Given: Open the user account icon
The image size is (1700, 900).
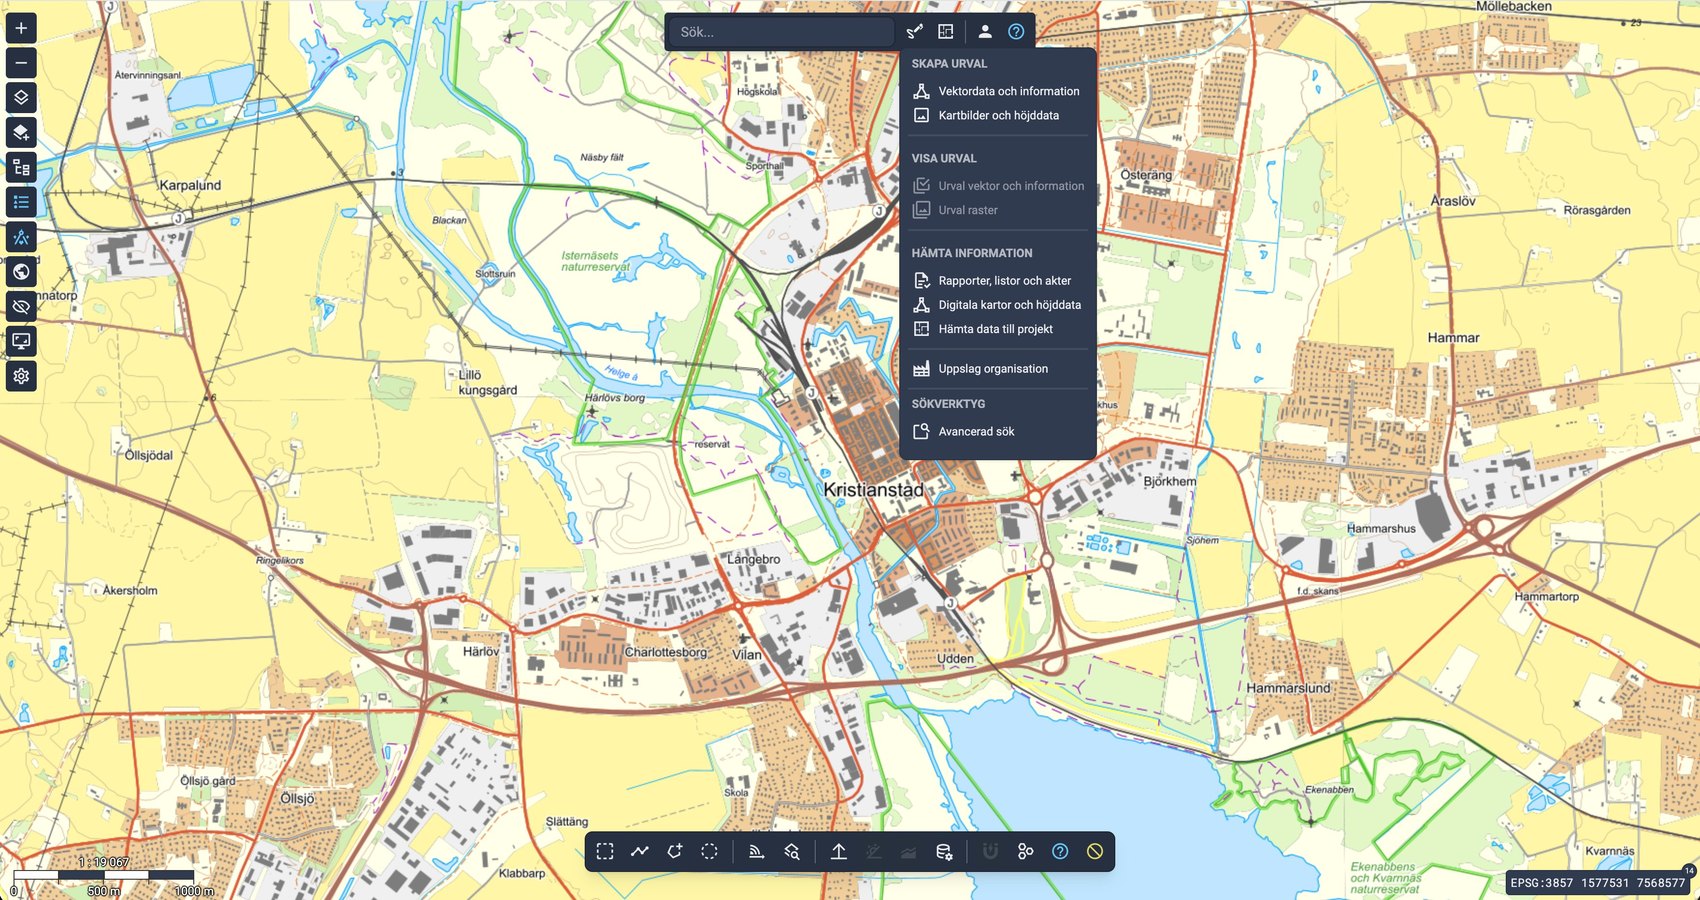Looking at the screenshot, I should (985, 32).
